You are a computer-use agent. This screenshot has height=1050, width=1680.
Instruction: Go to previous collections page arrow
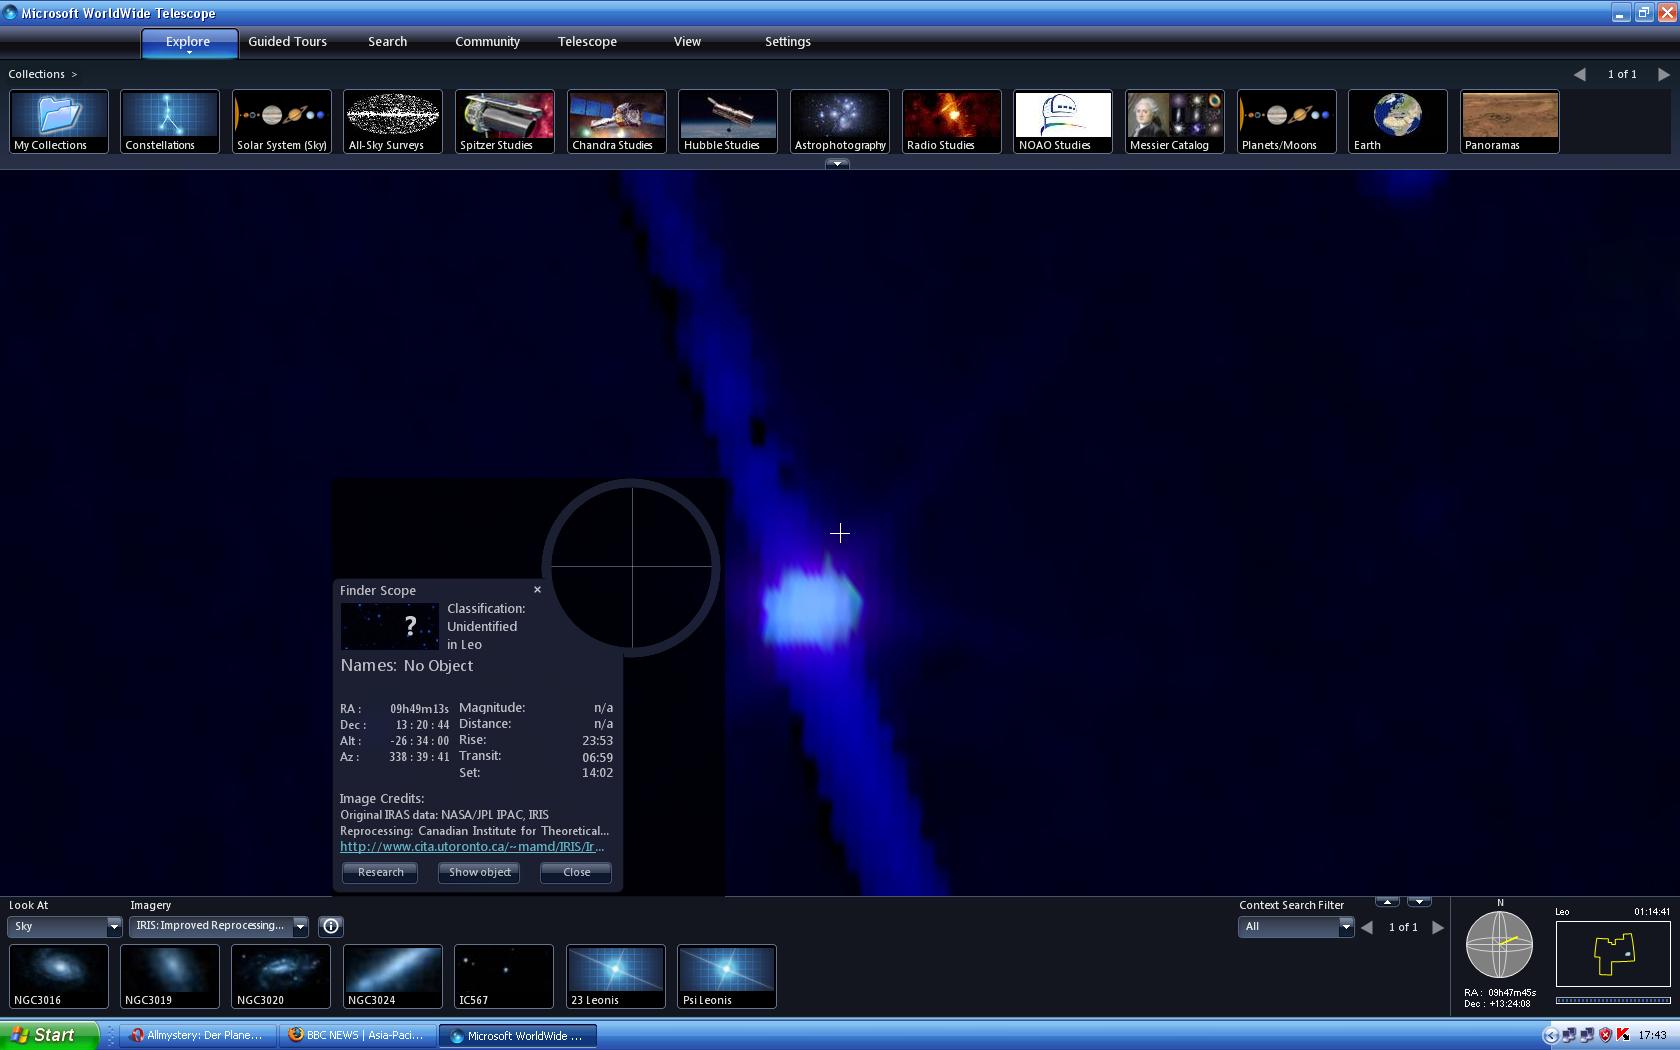click(1580, 74)
